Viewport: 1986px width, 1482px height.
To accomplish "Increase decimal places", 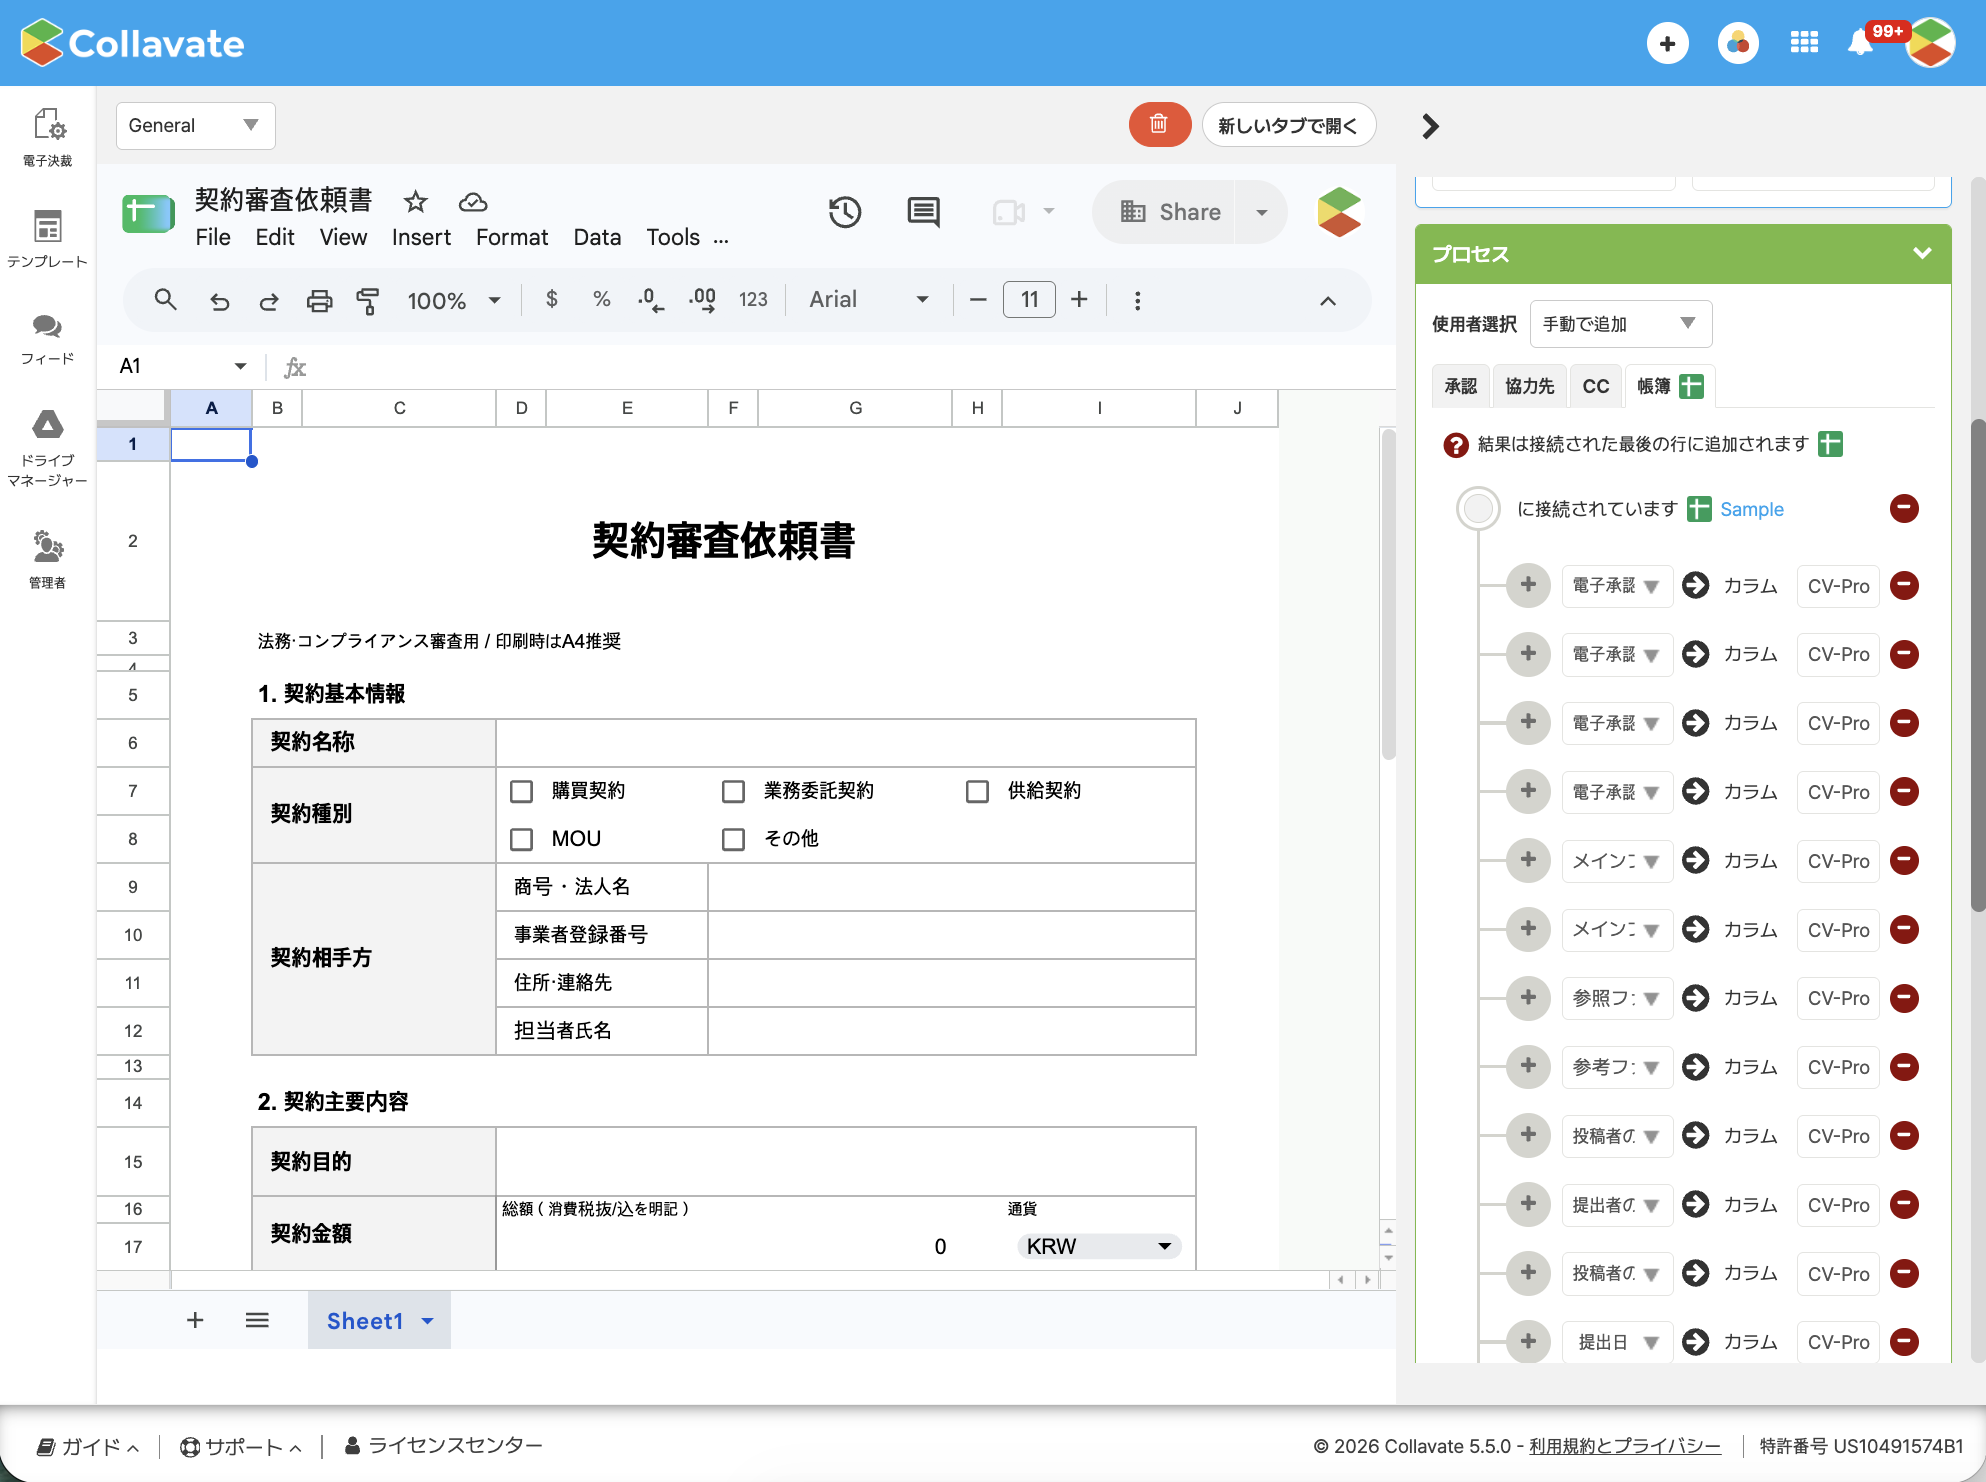I will (x=703, y=300).
